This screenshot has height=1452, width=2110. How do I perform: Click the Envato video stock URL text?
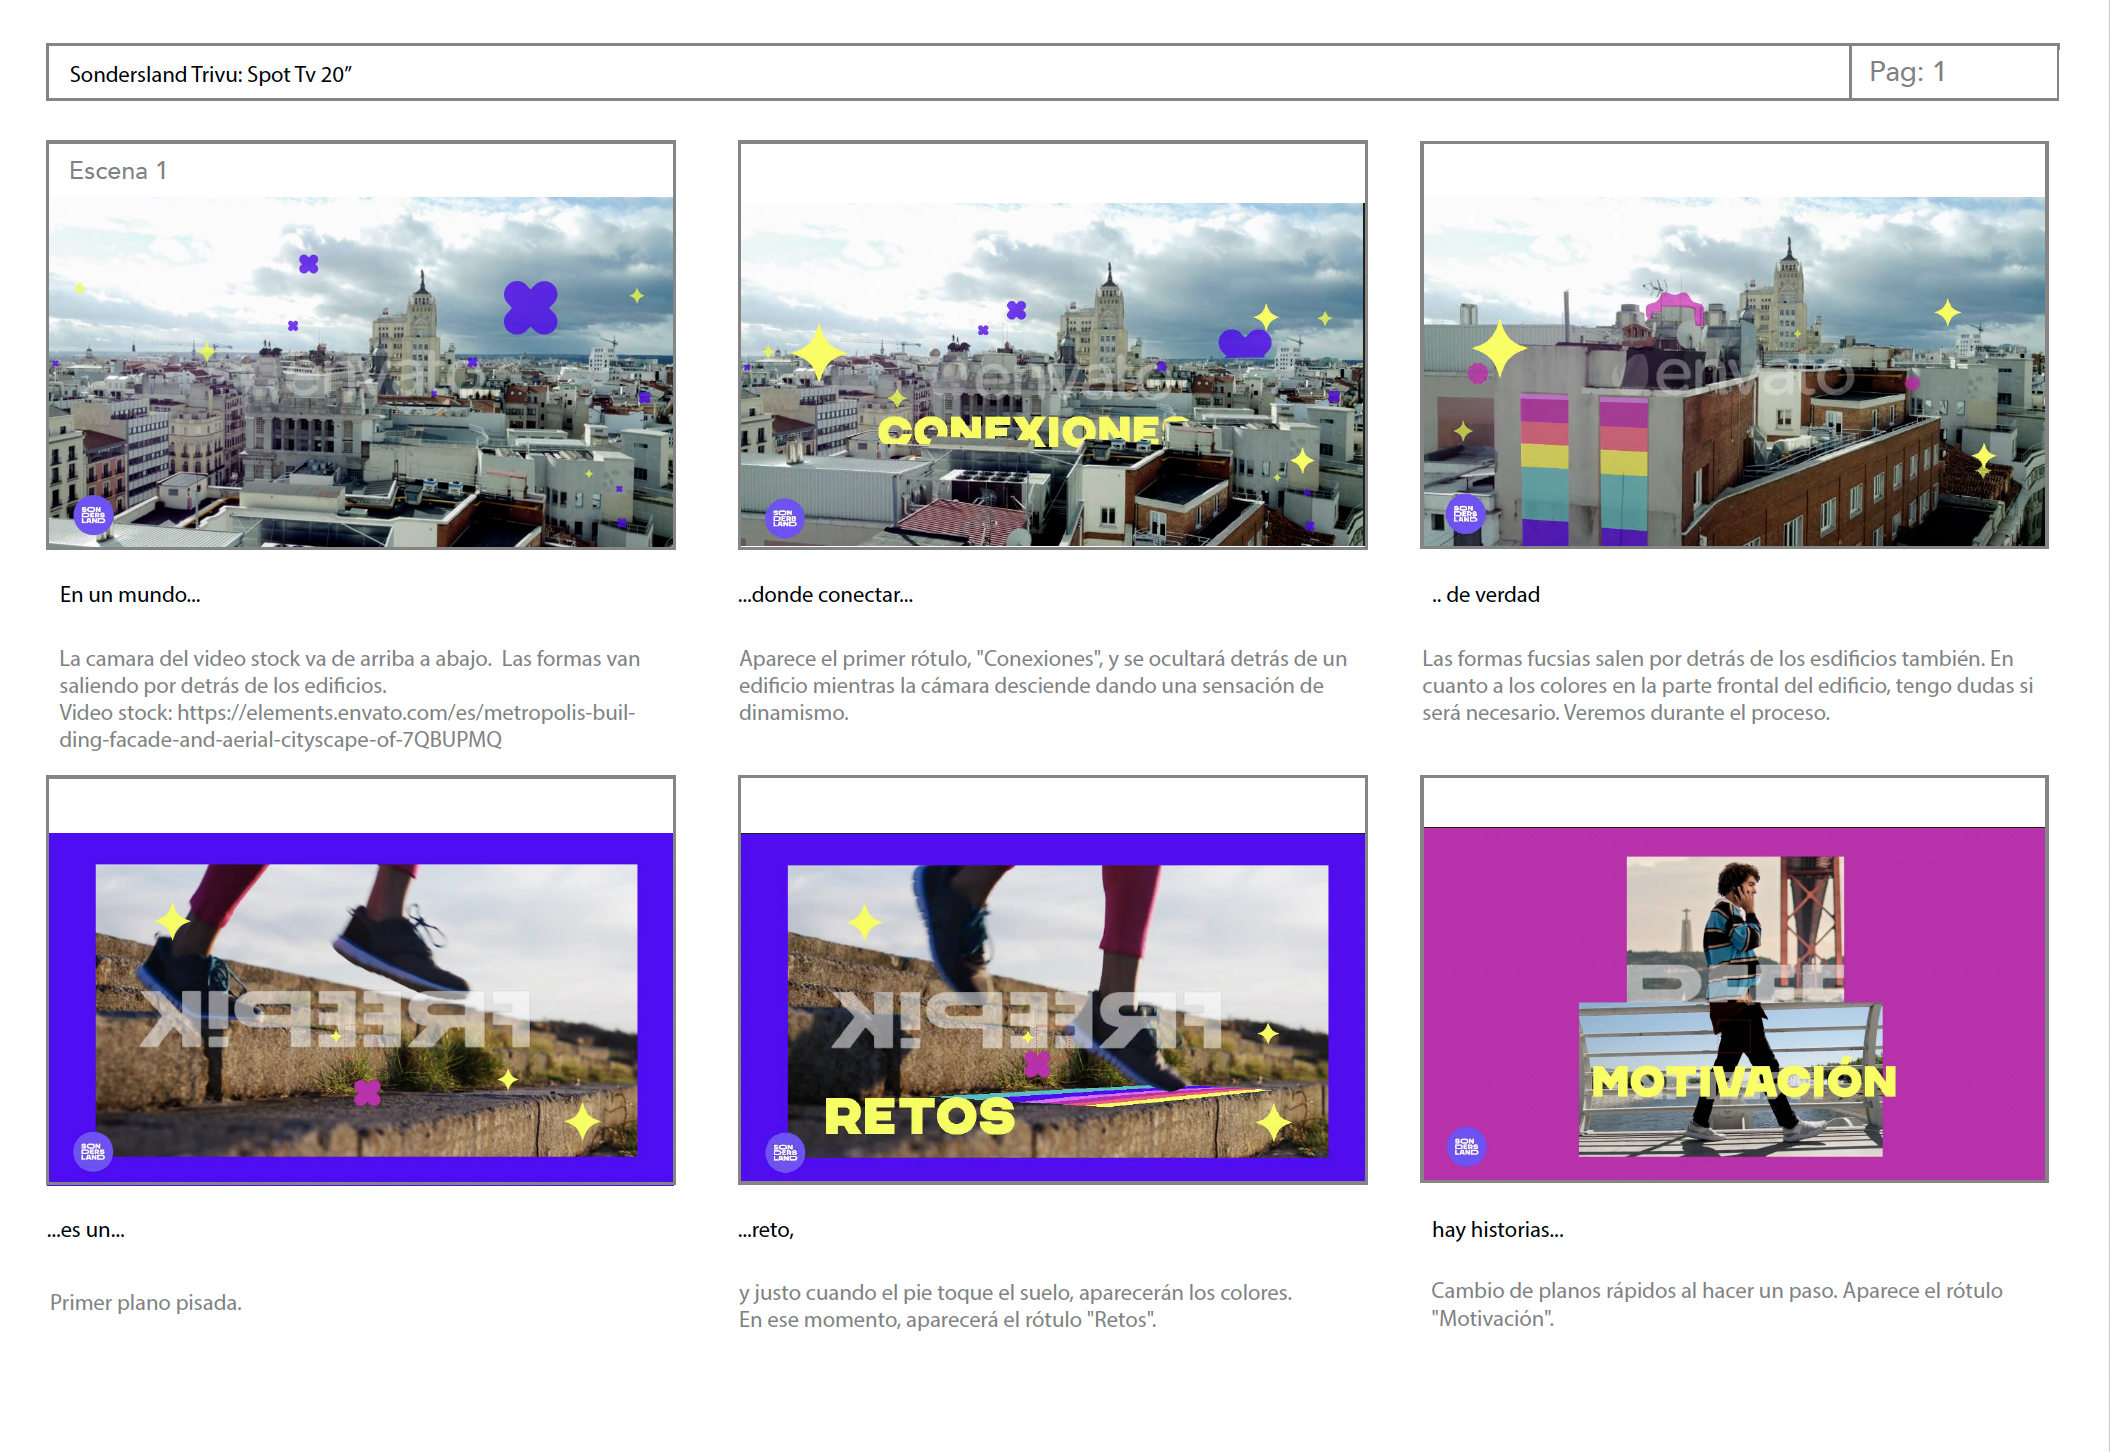[x=347, y=726]
